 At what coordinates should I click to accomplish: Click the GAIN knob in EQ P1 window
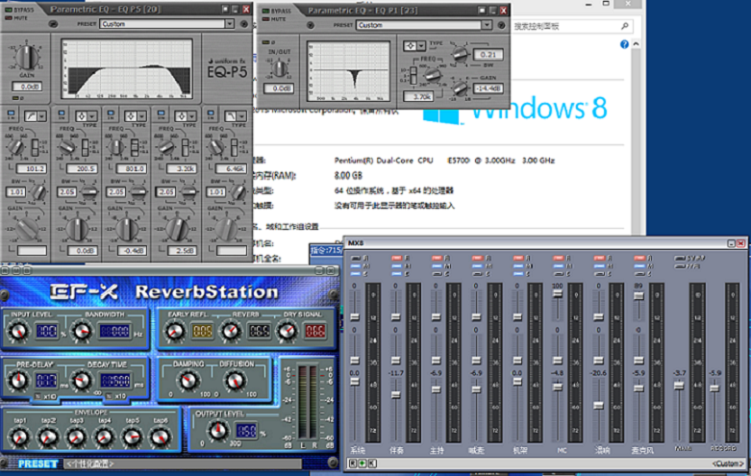tap(460, 88)
